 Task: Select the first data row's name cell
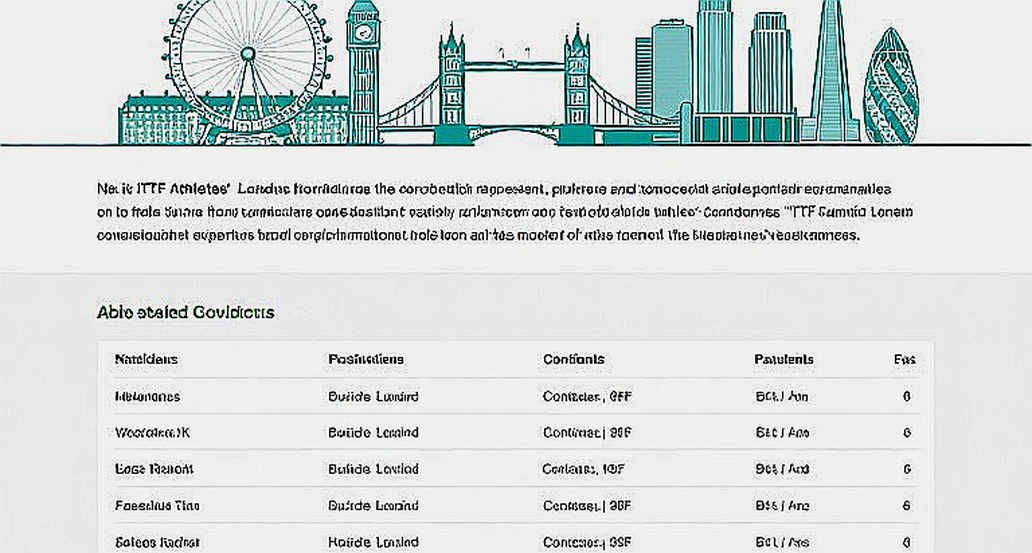[x=147, y=397]
